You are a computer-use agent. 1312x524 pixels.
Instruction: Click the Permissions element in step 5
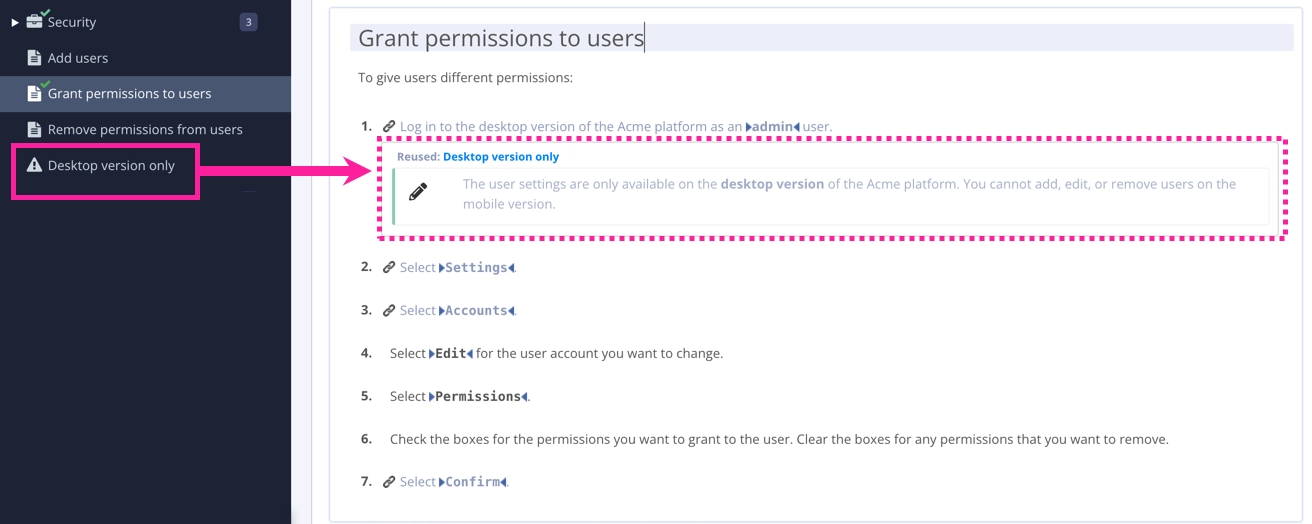(x=478, y=397)
